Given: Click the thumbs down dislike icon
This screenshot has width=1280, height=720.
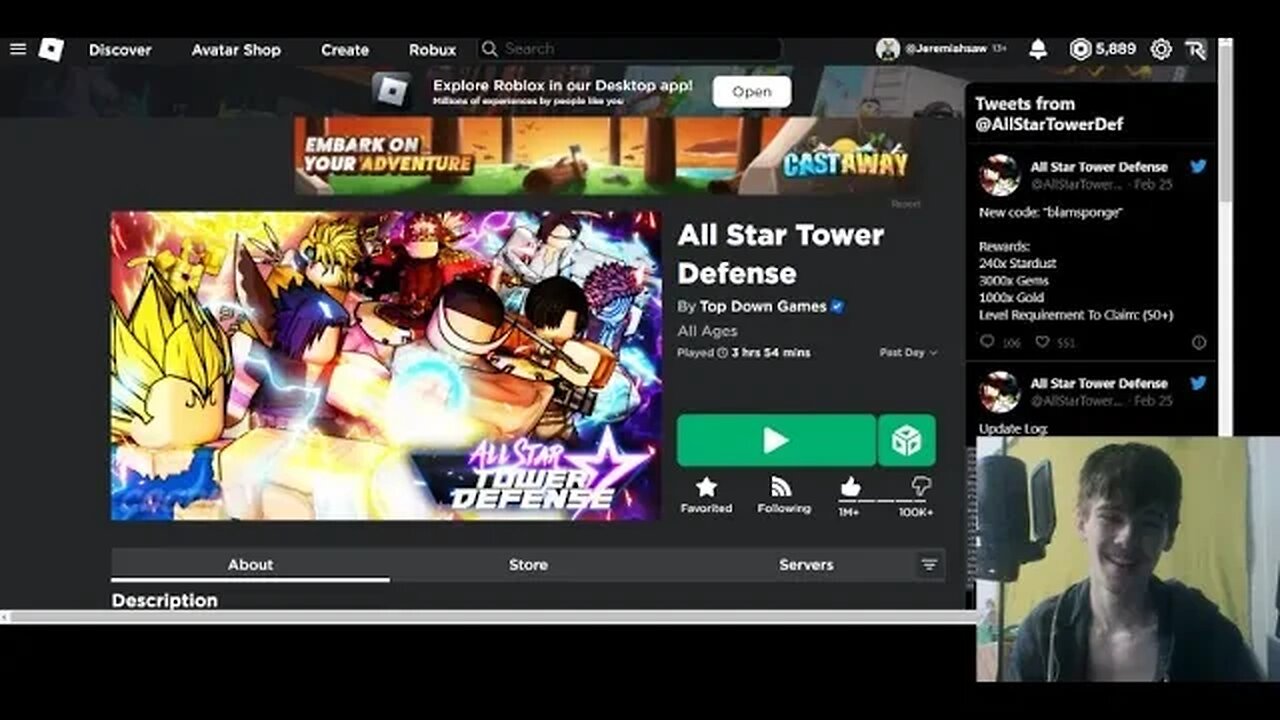Looking at the screenshot, I should pyautogui.click(x=921, y=486).
